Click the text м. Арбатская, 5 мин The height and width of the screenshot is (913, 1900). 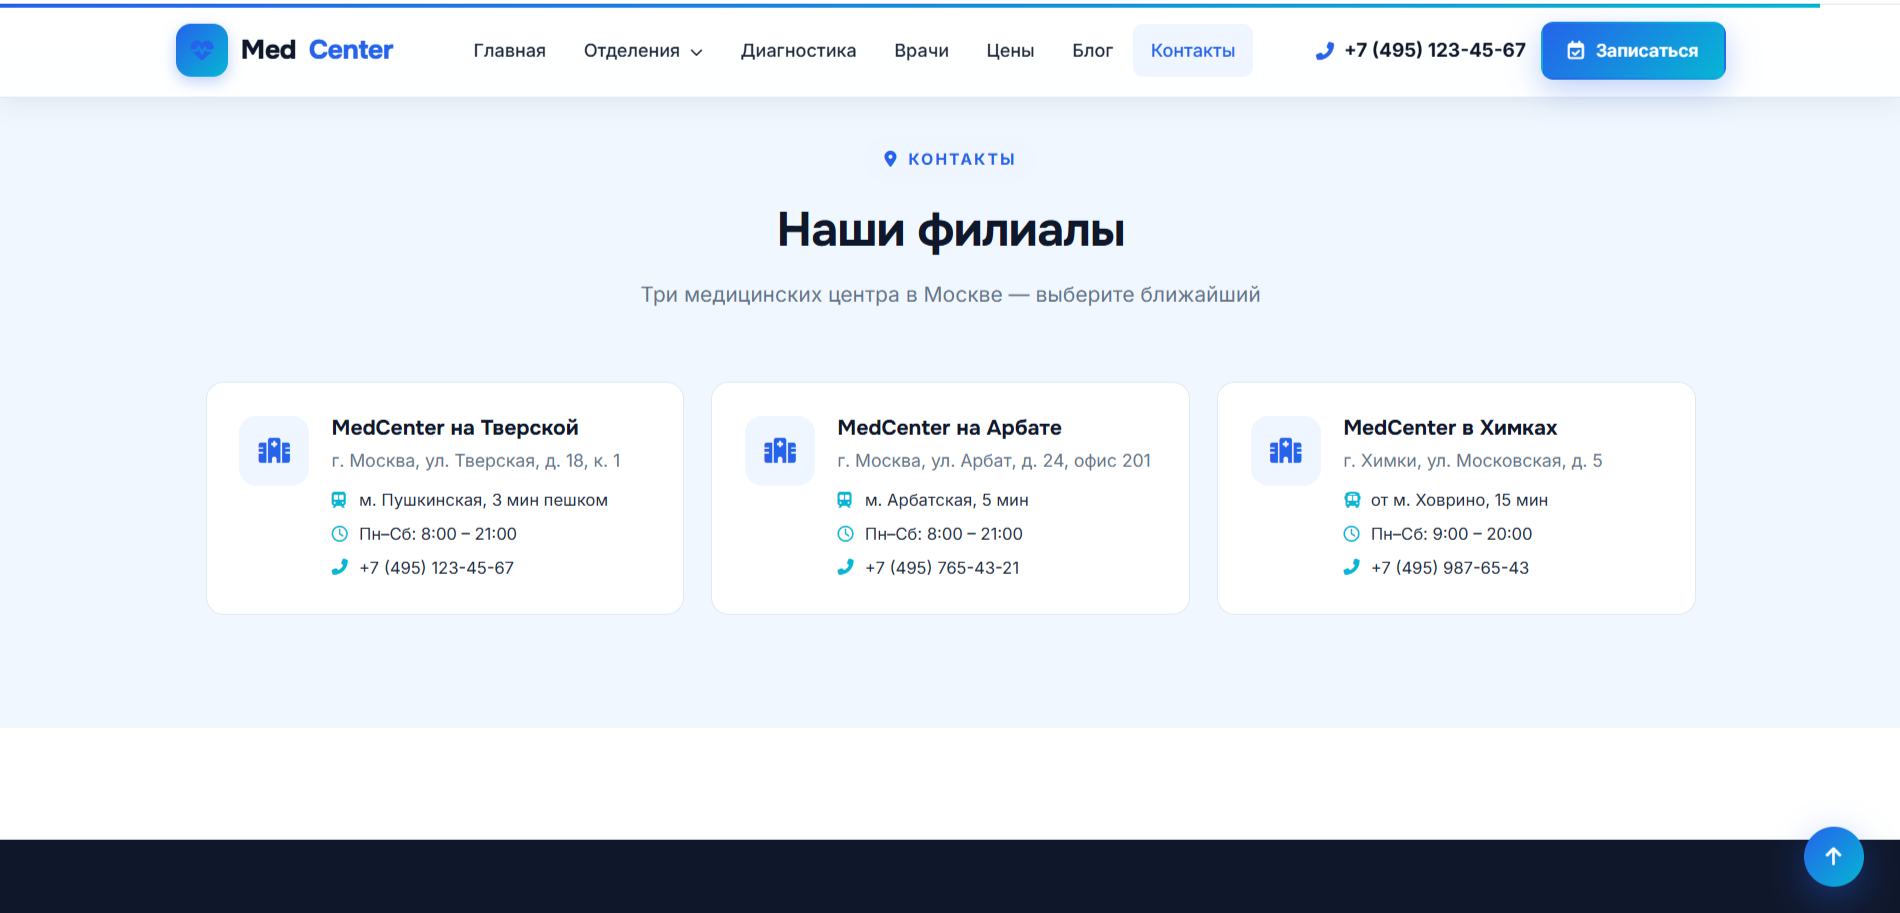click(x=946, y=500)
